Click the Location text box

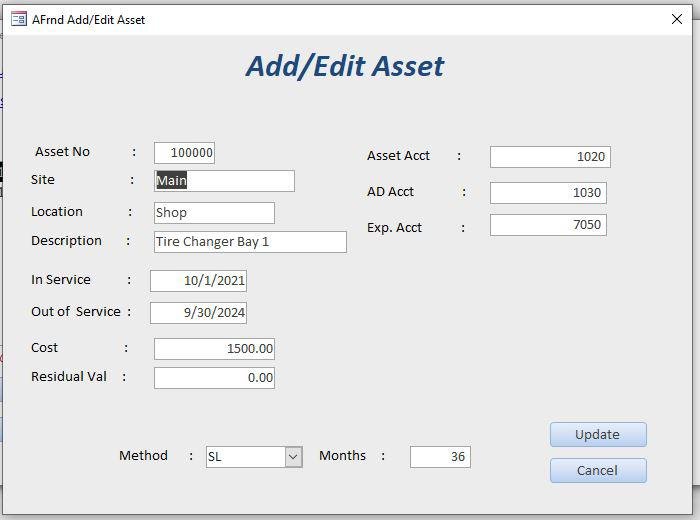tap(214, 213)
